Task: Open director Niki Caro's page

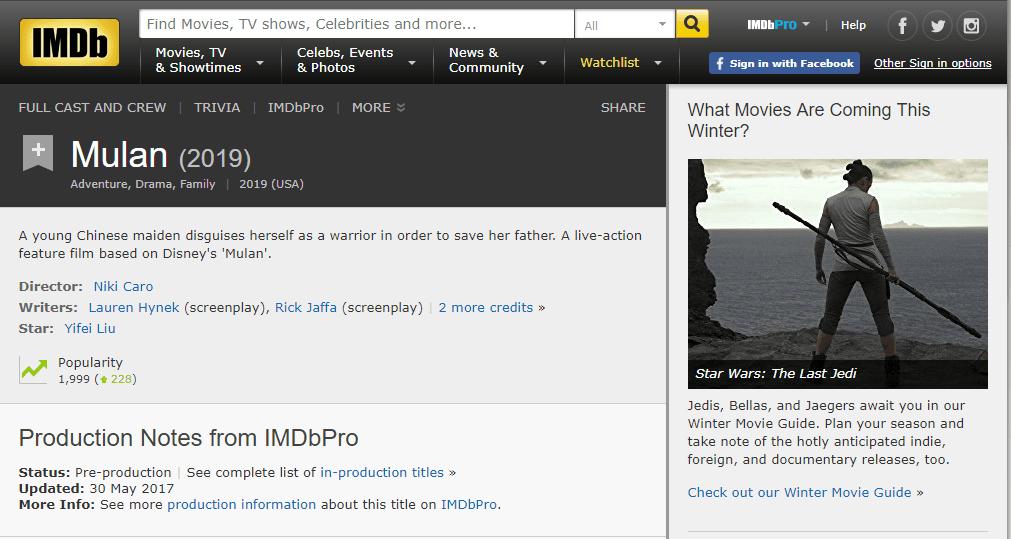Action: [x=123, y=286]
